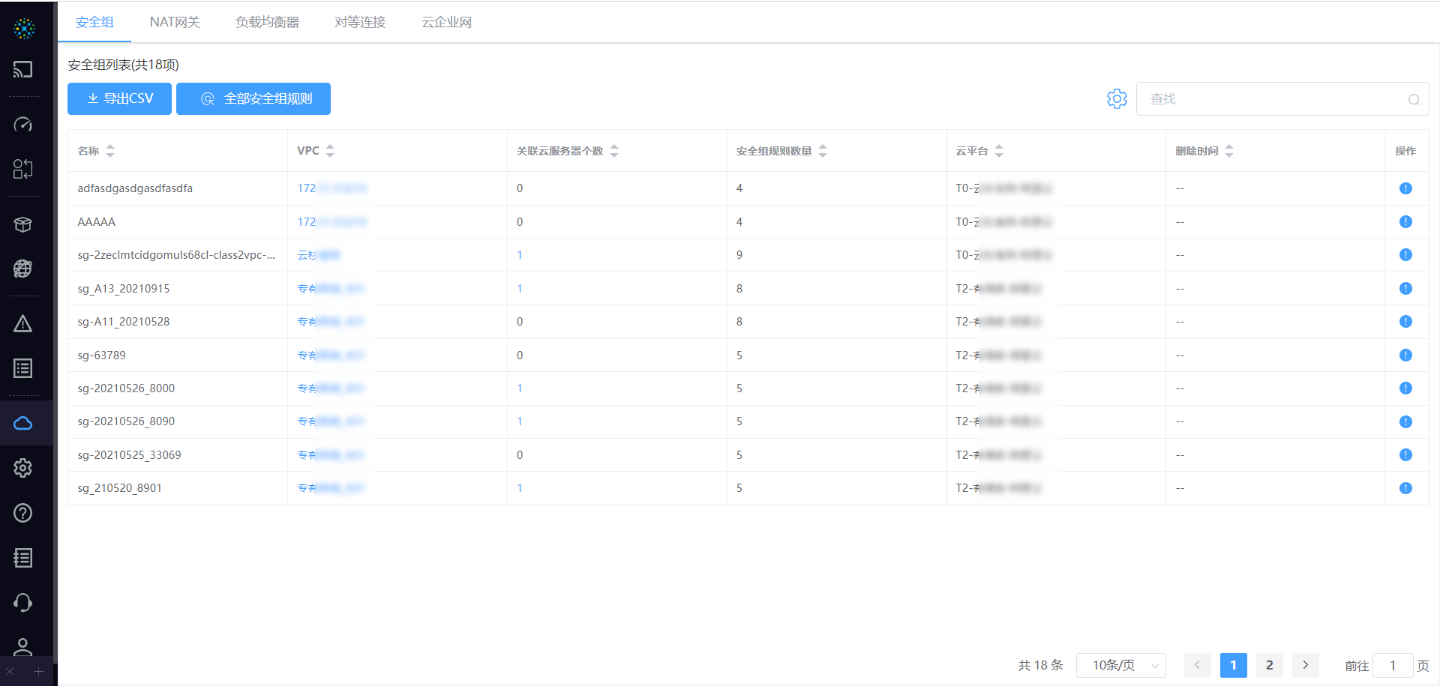Image resolution: width=1440 pixels, height=686 pixels.
Task: Open the 10条/页 page size dropdown
Action: coord(1120,665)
